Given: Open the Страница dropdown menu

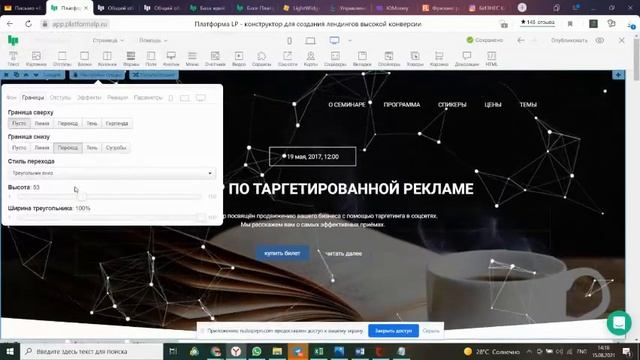Looking at the screenshot, I should 108,40.
